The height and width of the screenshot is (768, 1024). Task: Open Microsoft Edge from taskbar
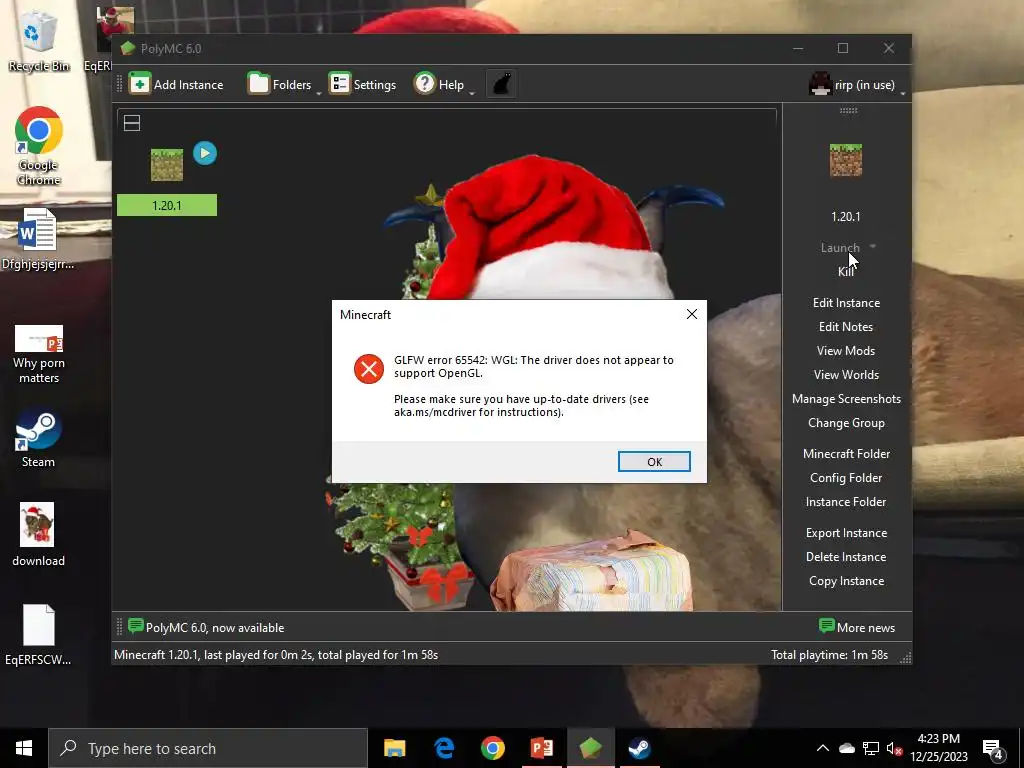point(444,748)
